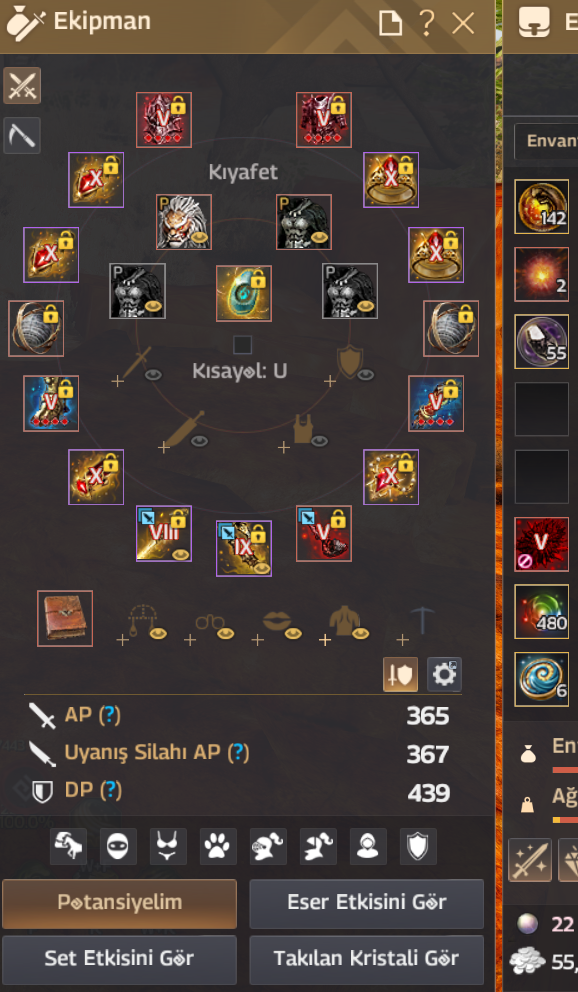Toggle eye on main weapon outfit slot
The height and width of the screenshot is (992, 578).
pyautogui.click(x=153, y=375)
